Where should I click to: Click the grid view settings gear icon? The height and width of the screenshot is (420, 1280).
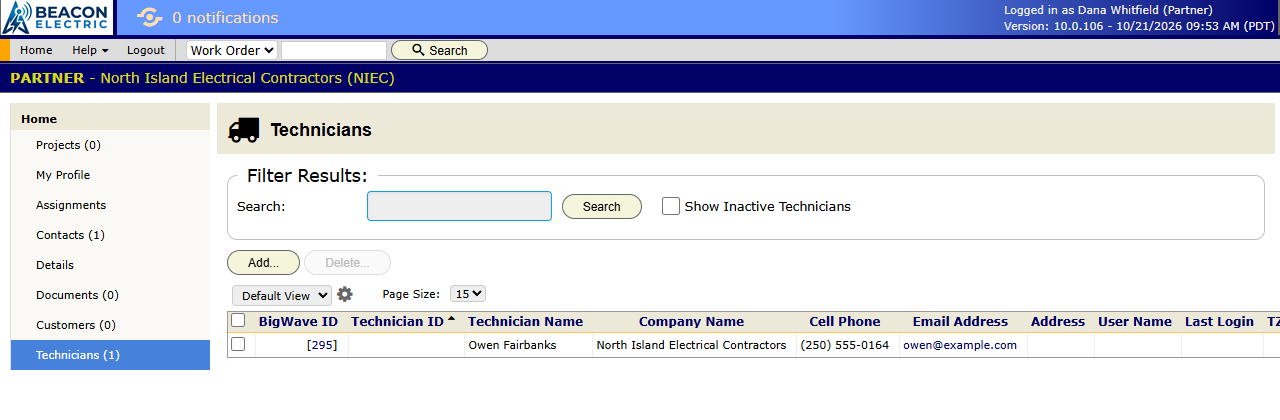(x=345, y=294)
